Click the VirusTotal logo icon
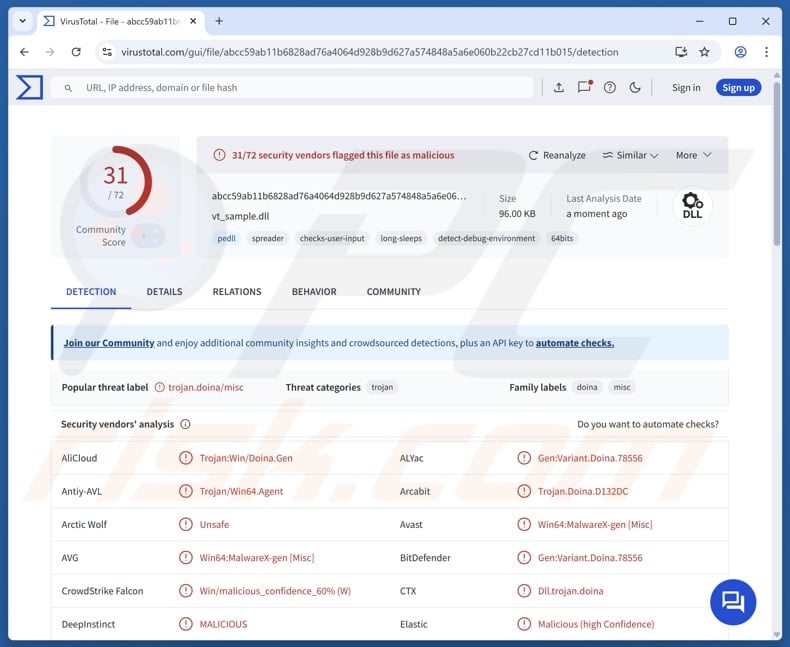Image resolution: width=790 pixels, height=647 pixels. [29, 87]
